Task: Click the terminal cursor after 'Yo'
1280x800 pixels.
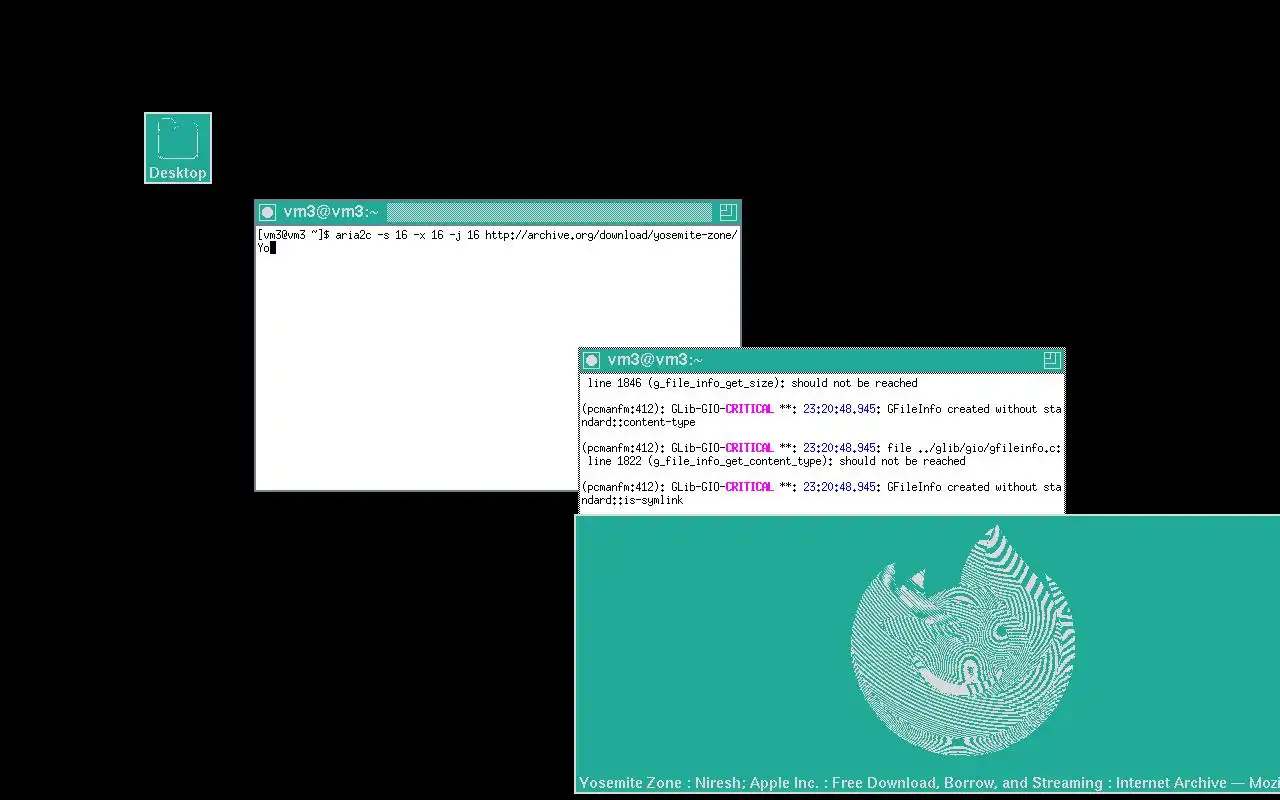Action: pos(273,248)
